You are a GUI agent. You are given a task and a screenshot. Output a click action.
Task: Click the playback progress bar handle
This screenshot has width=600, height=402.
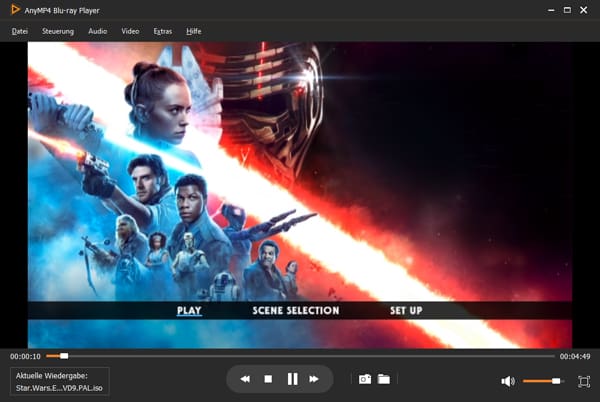(64, 356)
